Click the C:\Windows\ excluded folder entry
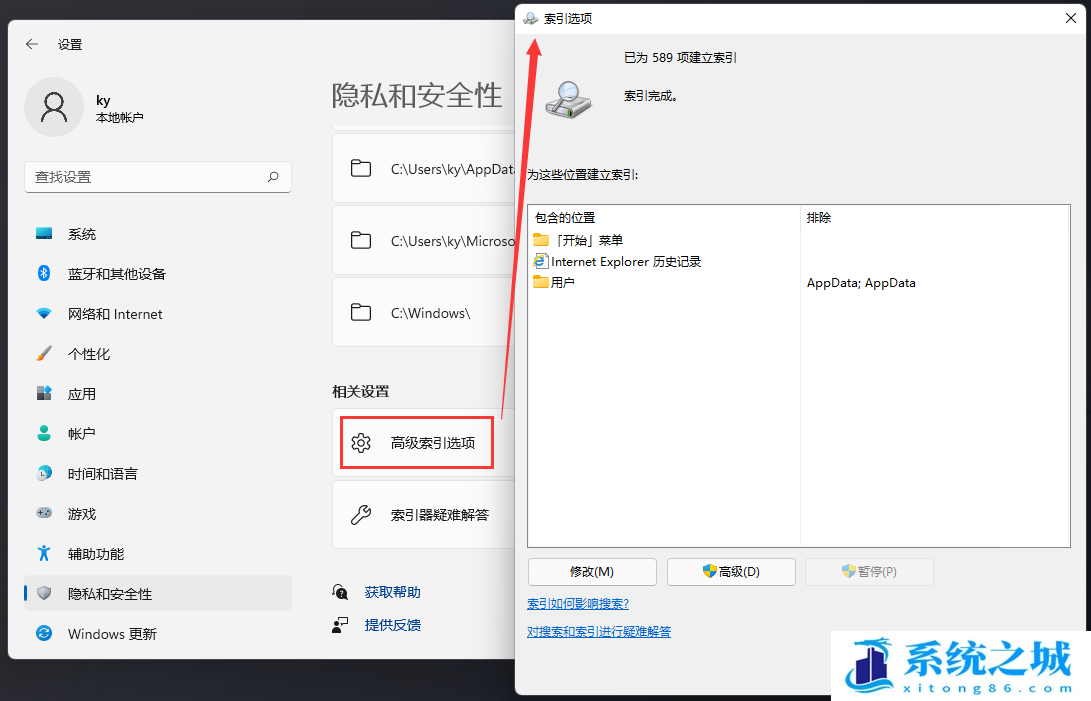The height and width of the screenshot is (701, 1091). (423, 313)
